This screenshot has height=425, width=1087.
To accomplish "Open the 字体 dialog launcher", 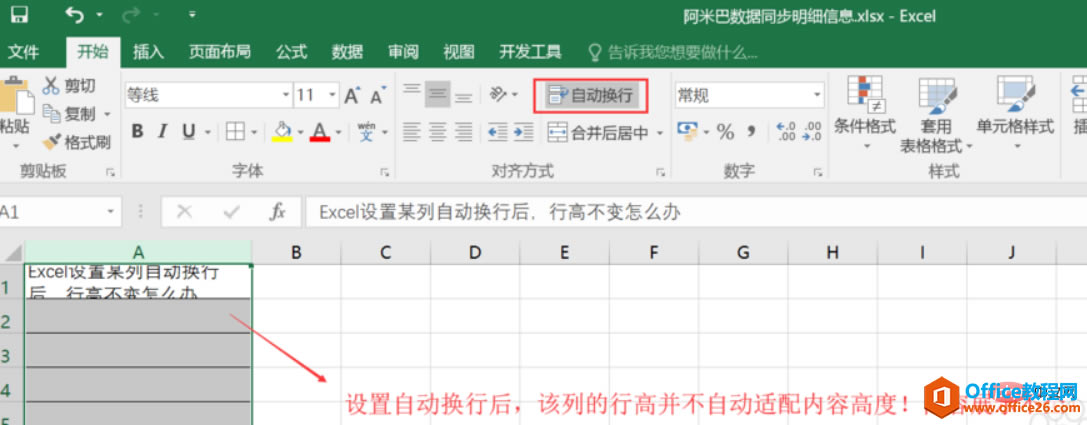I will (x=385, y=173).
